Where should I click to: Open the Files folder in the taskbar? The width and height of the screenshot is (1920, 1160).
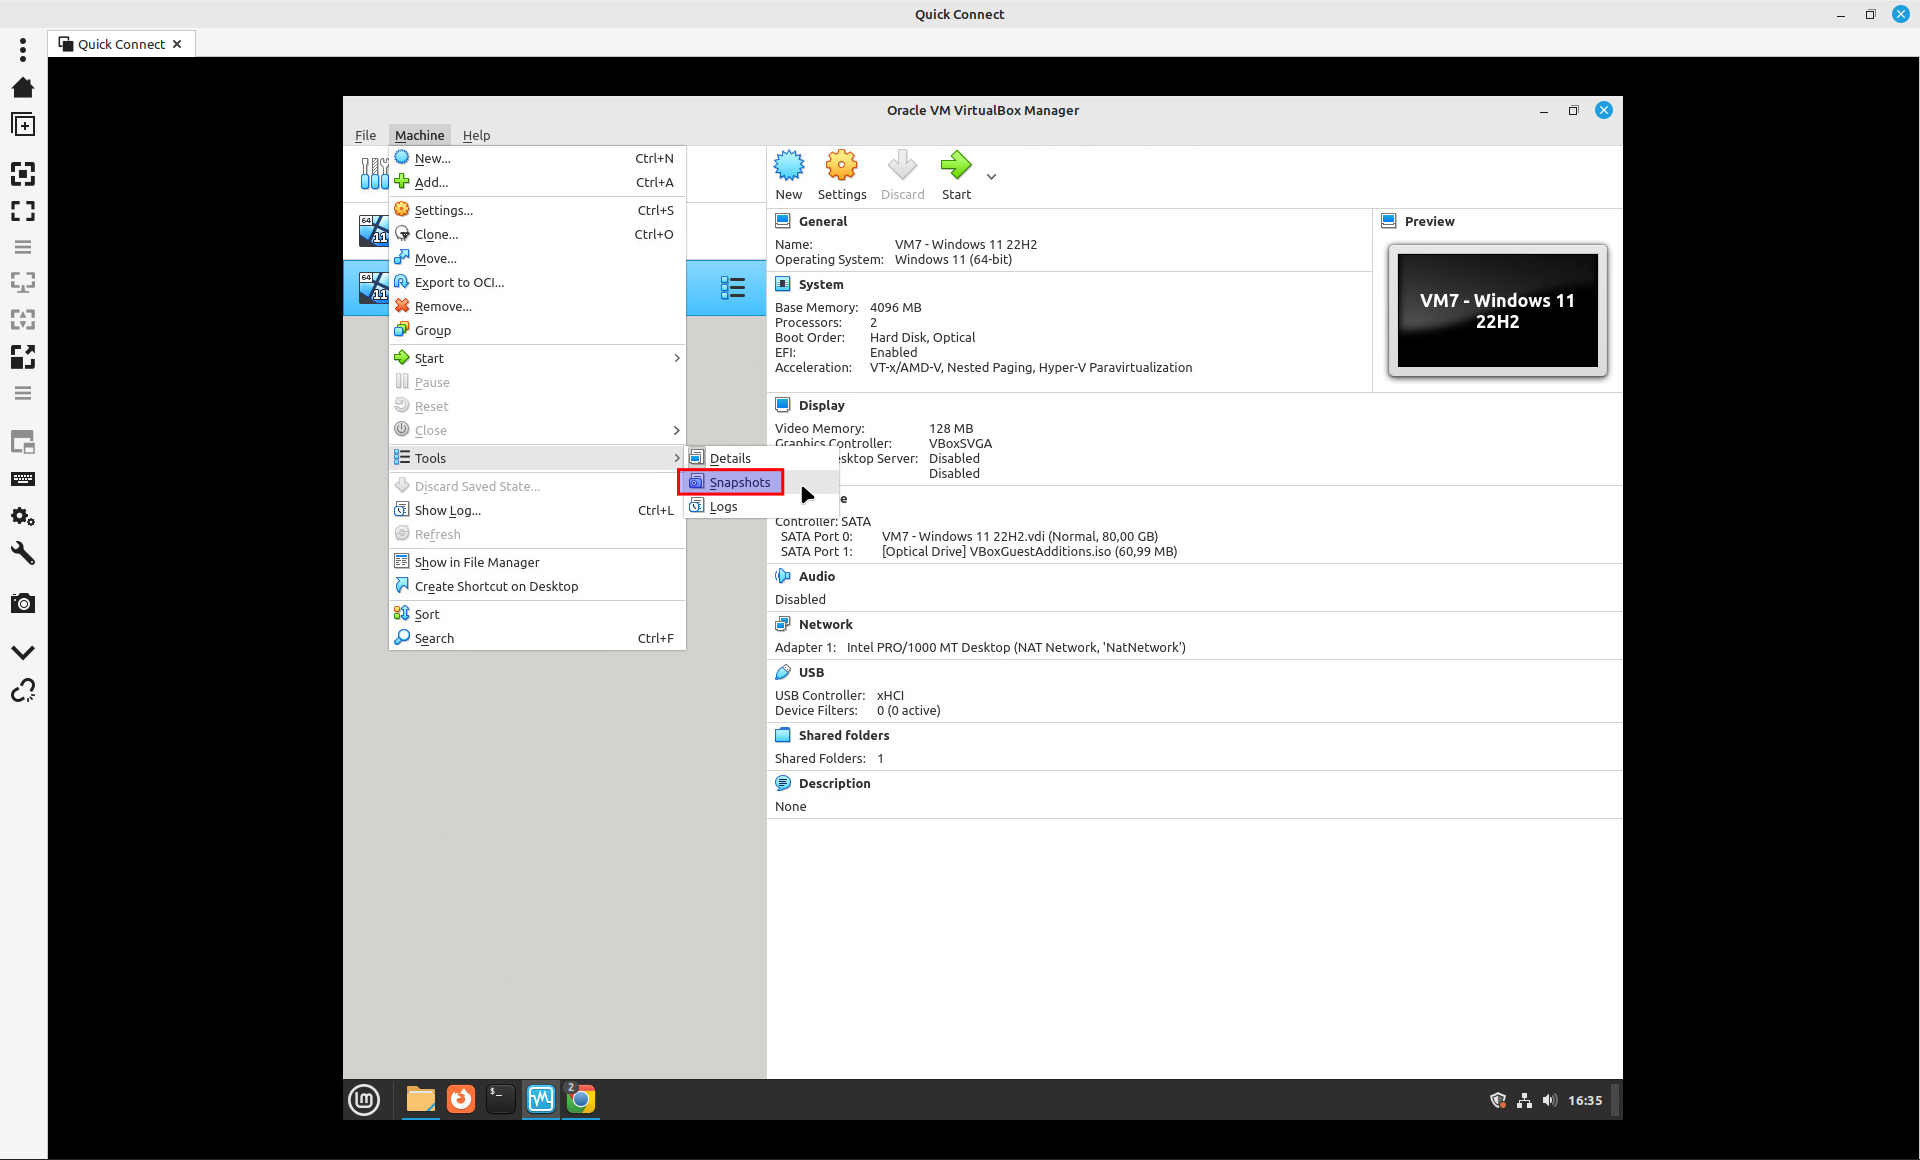[421, 1100]
